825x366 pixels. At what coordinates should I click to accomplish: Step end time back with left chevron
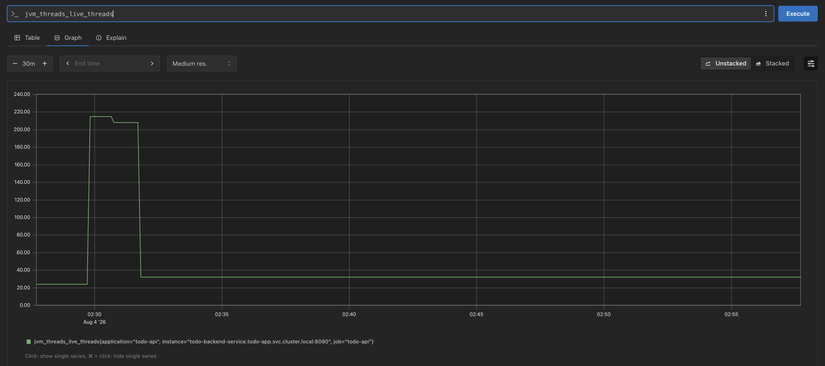(67, 64)
